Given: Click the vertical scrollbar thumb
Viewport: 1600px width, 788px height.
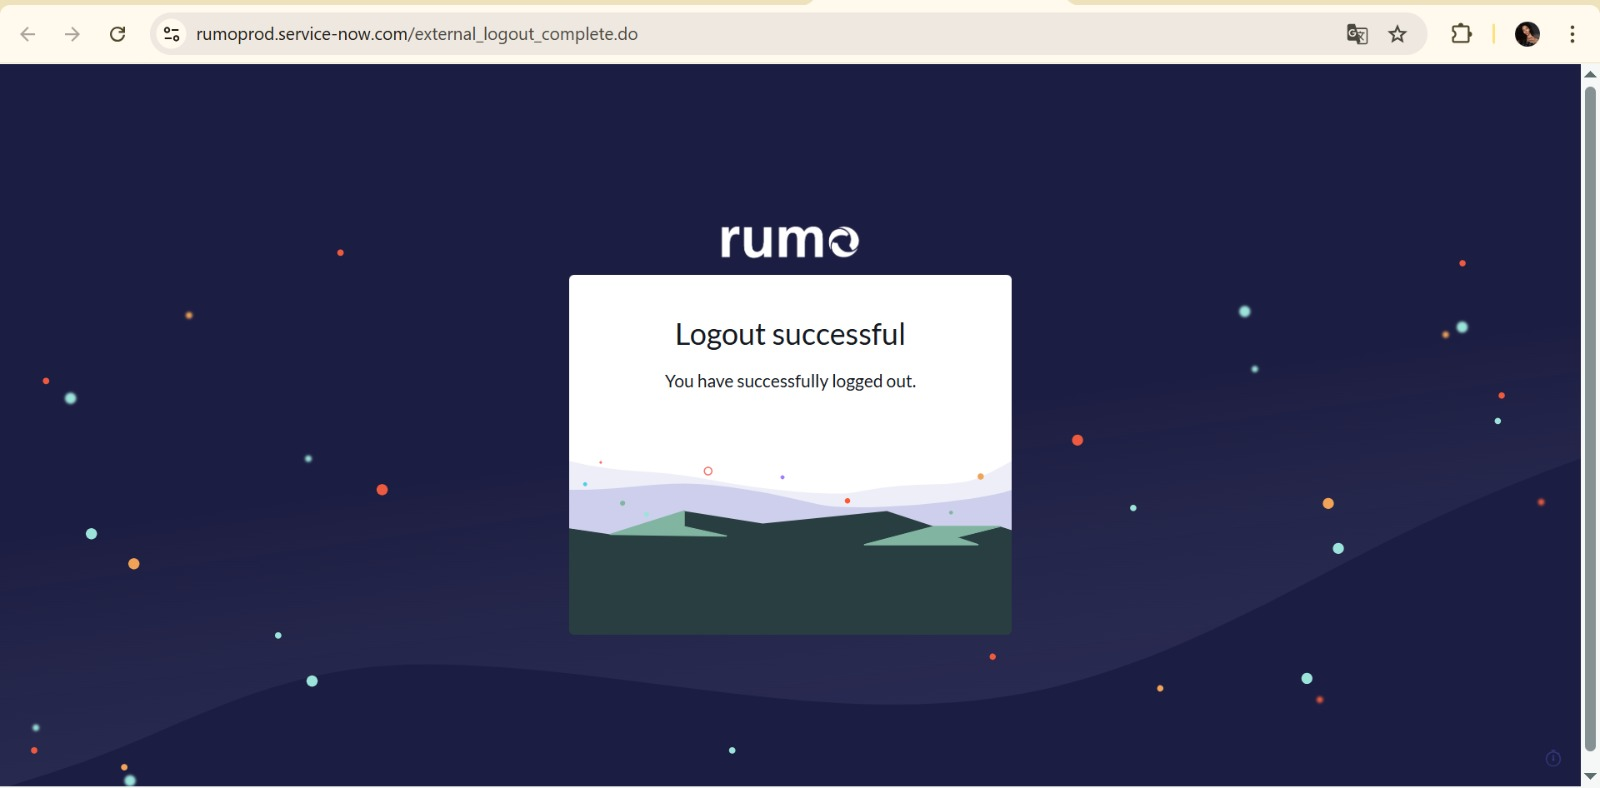Looking at the screenshot, I should [x=1590, y=418].
